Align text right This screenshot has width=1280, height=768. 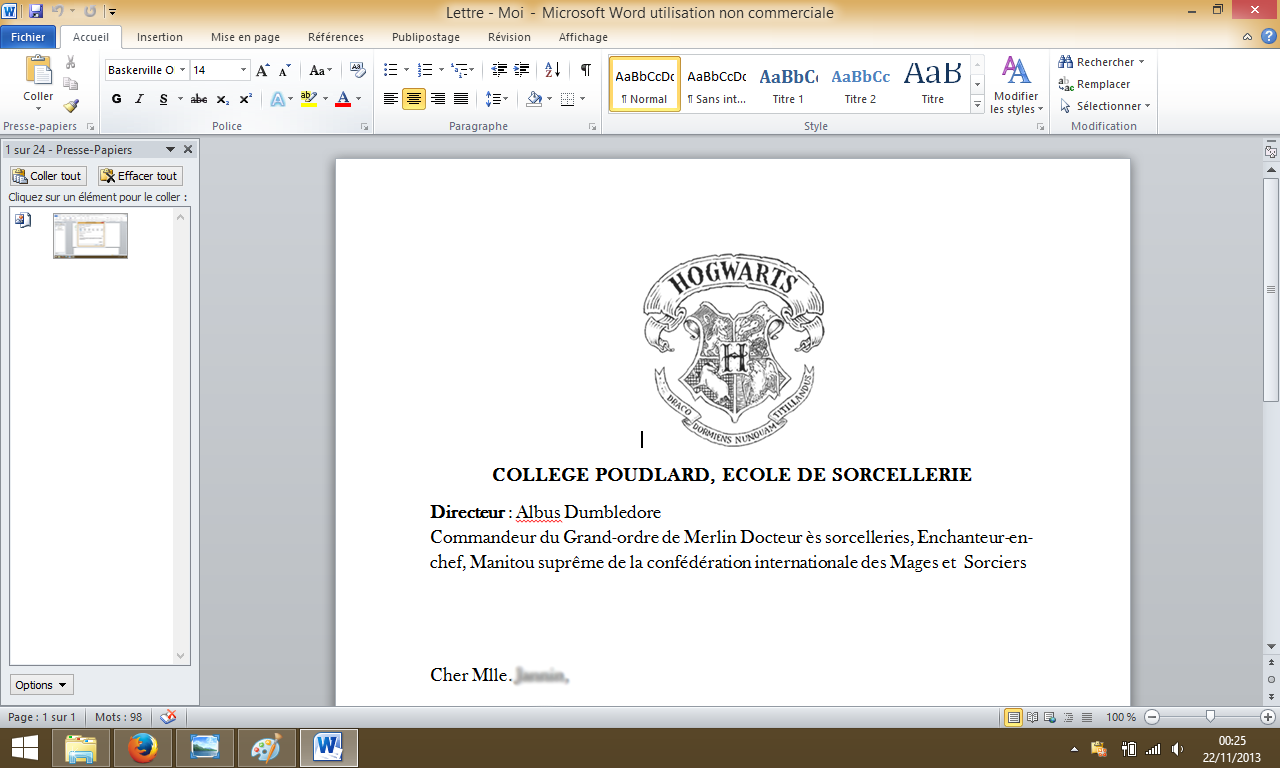point(437,99)
